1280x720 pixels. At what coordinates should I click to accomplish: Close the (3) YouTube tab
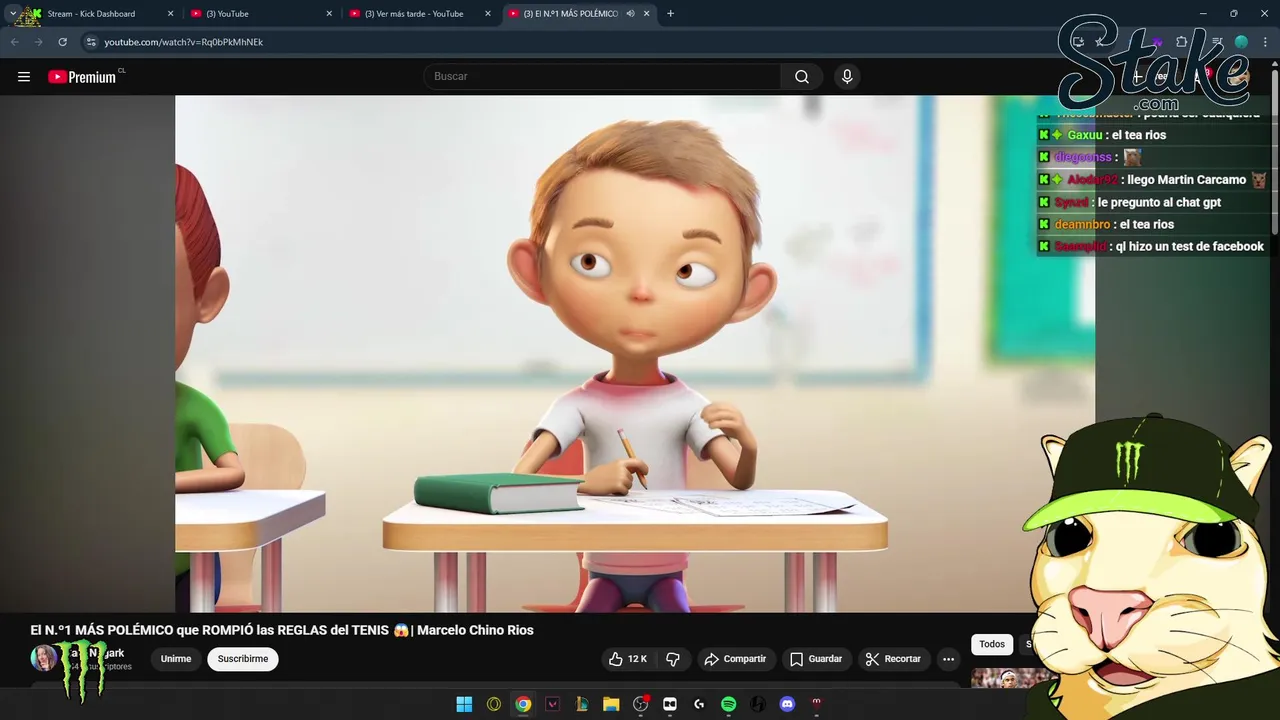329,14
